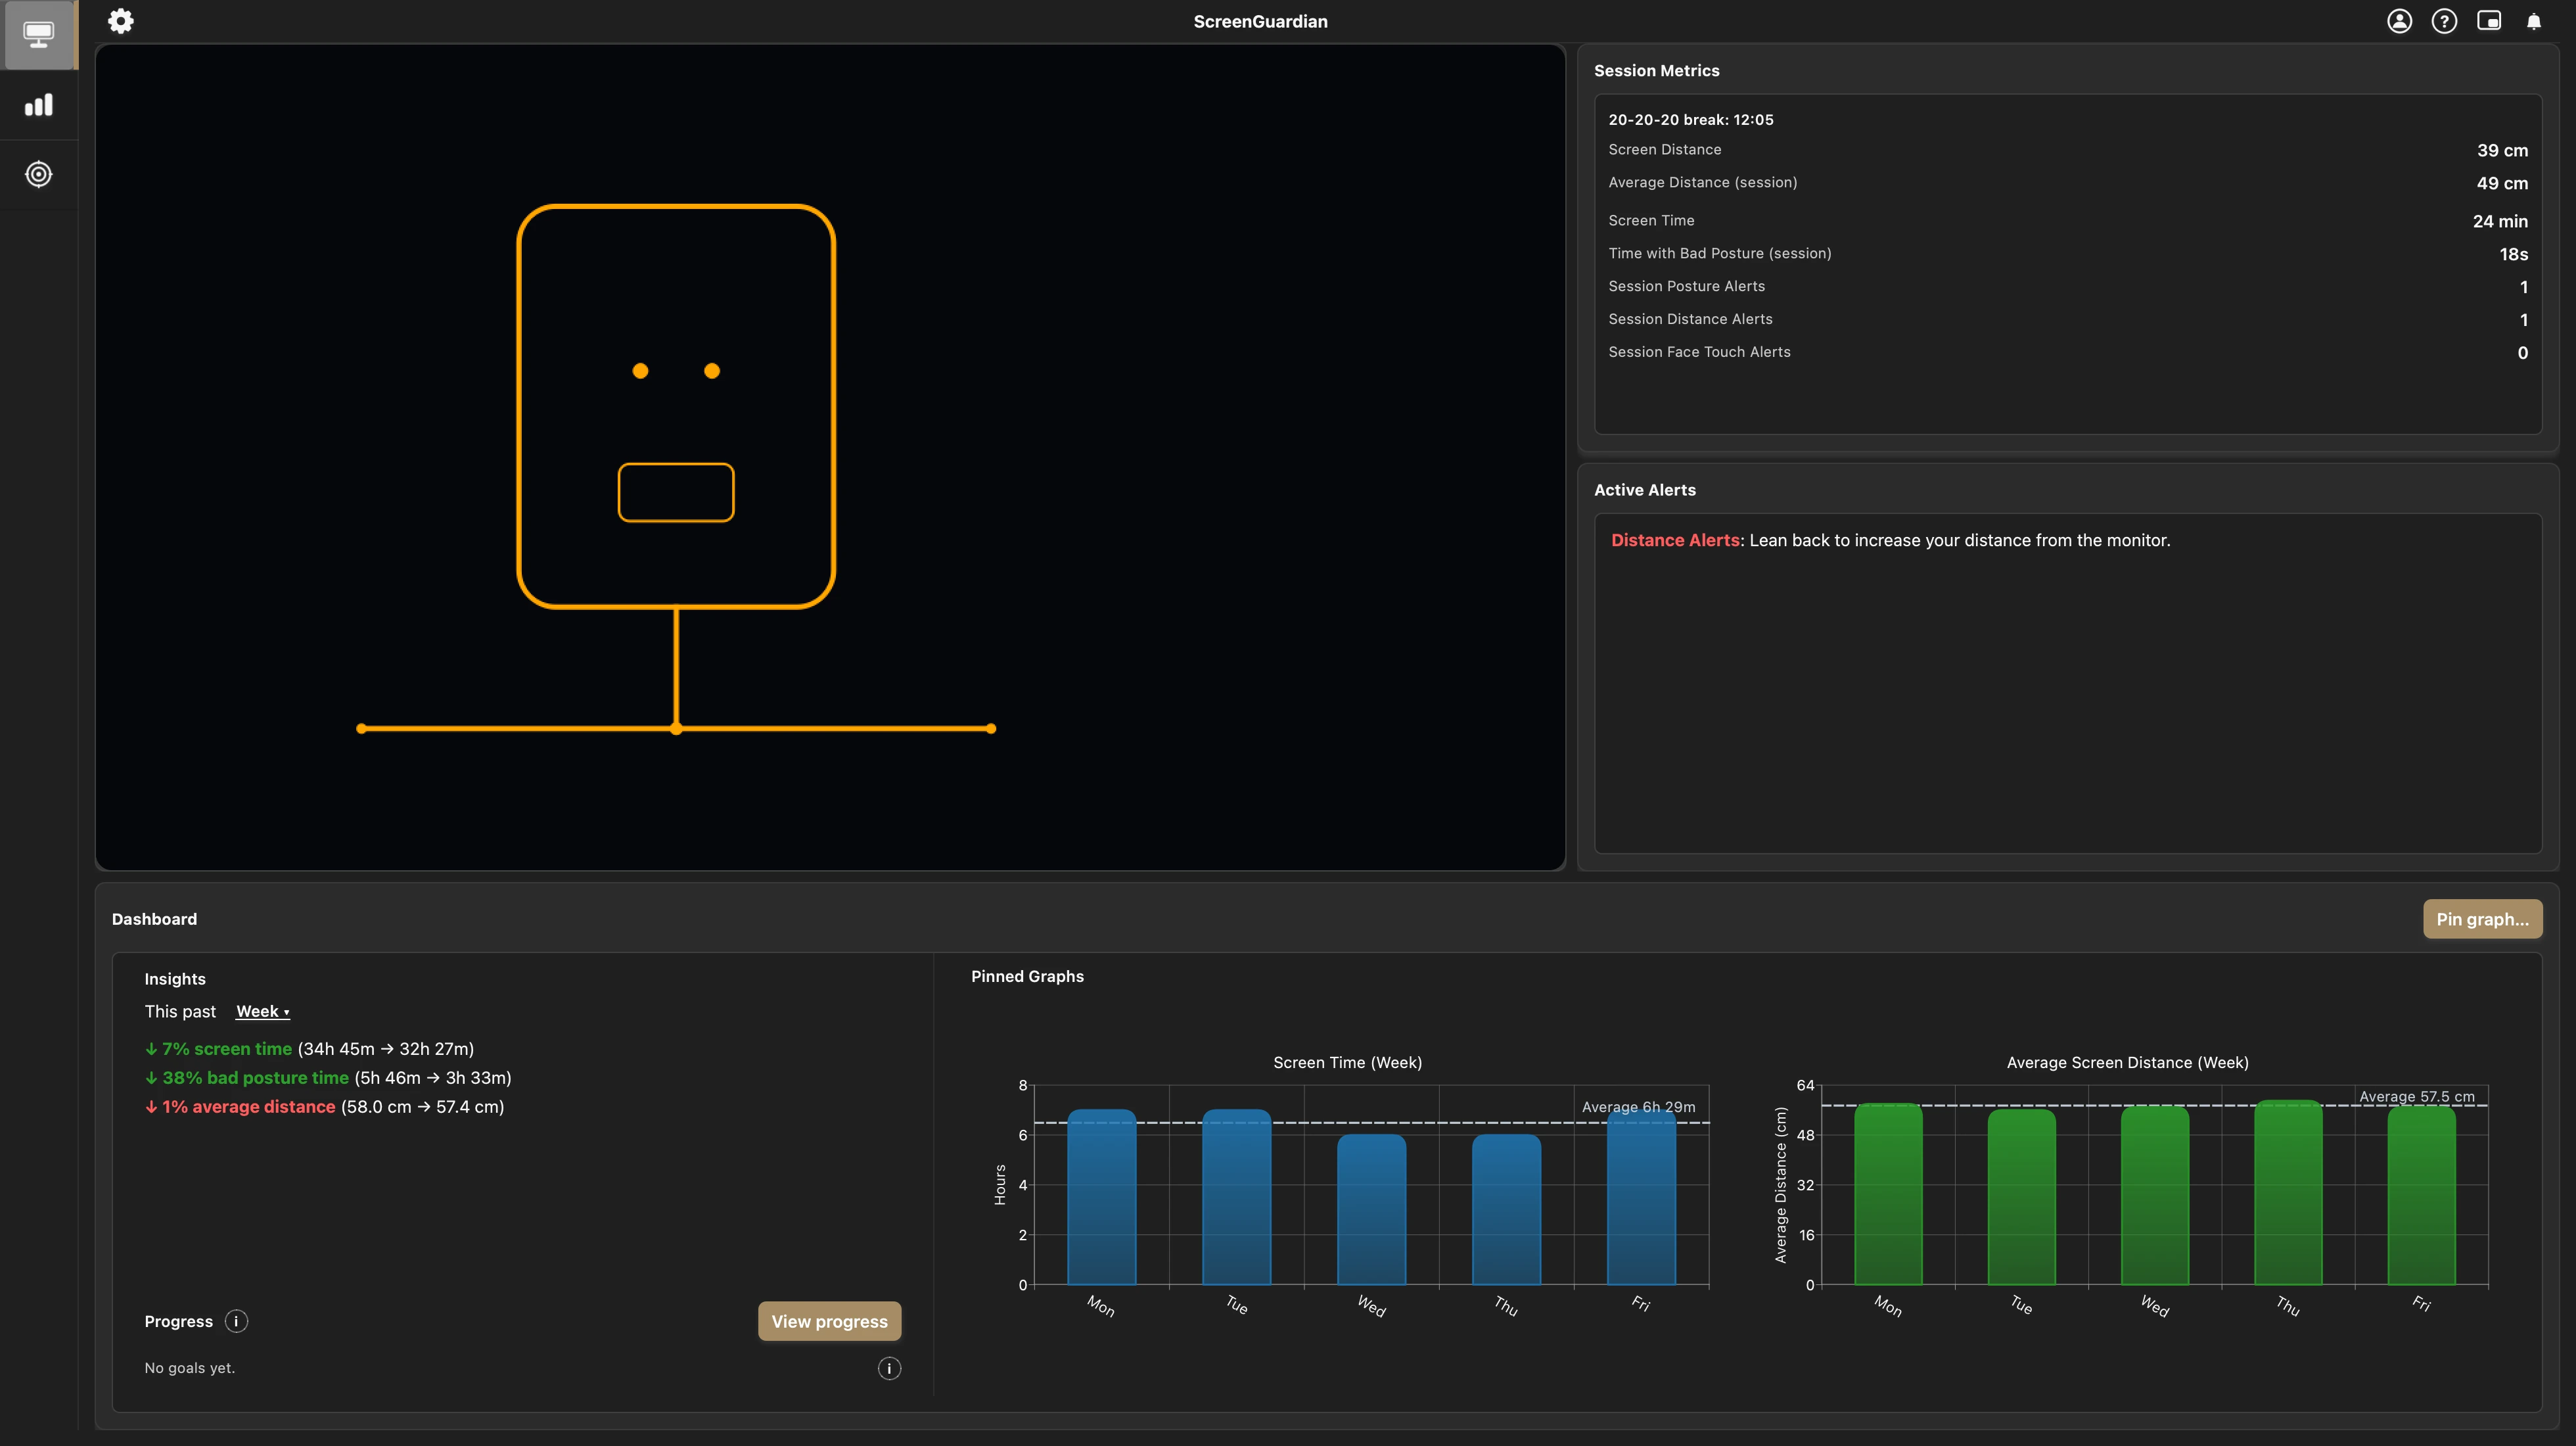This screenshot has width=2576, height=1446.
Task: Click Friday's bar in Screen Time graph
Action: pyautogui.click(x=1641, y=1197)
